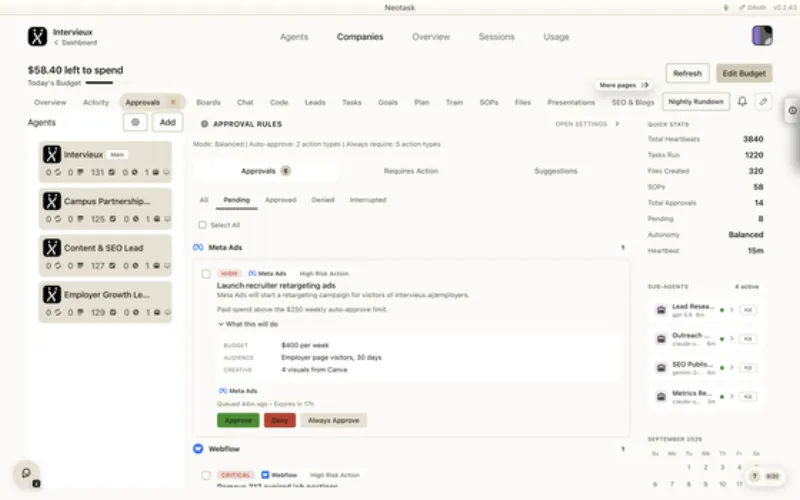800x500 pixels.
Task: Expand the Lead Resea... sub-agent chevron
Action: (732, 310)
